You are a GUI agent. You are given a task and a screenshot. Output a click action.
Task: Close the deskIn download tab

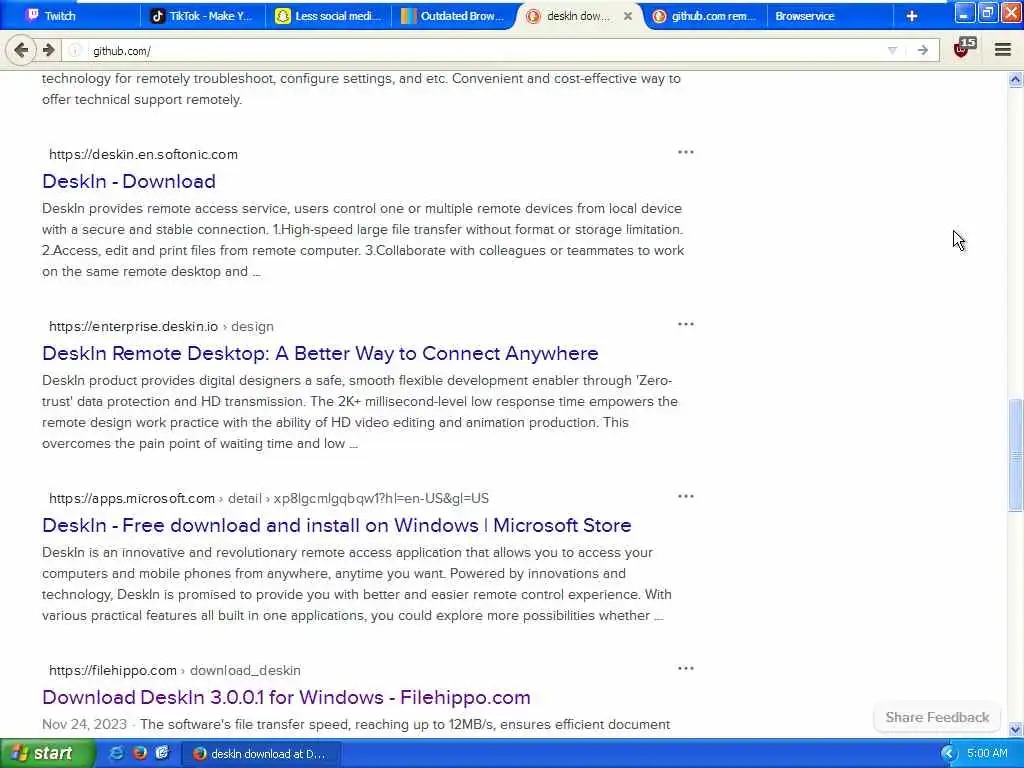[x=628, y=16]
